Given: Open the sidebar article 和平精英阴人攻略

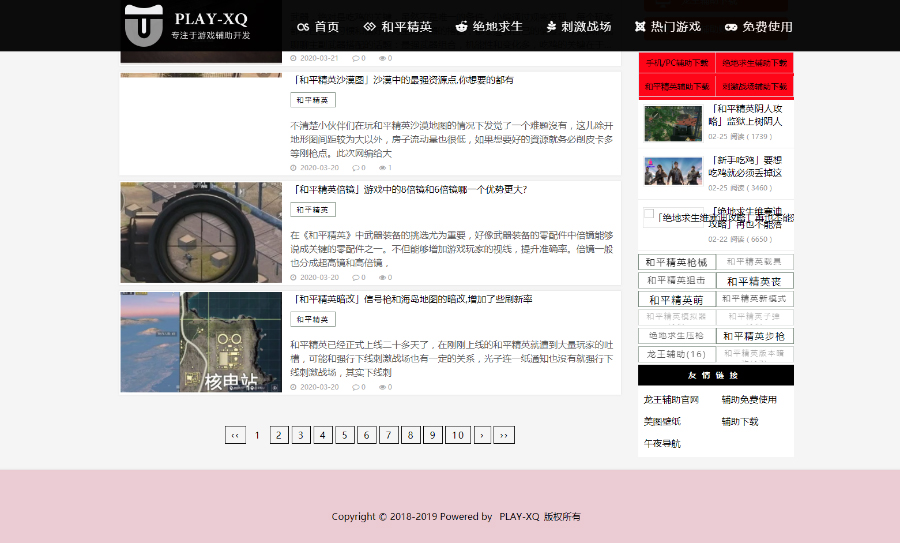Looking at the screenshot, I should point(745,115).
